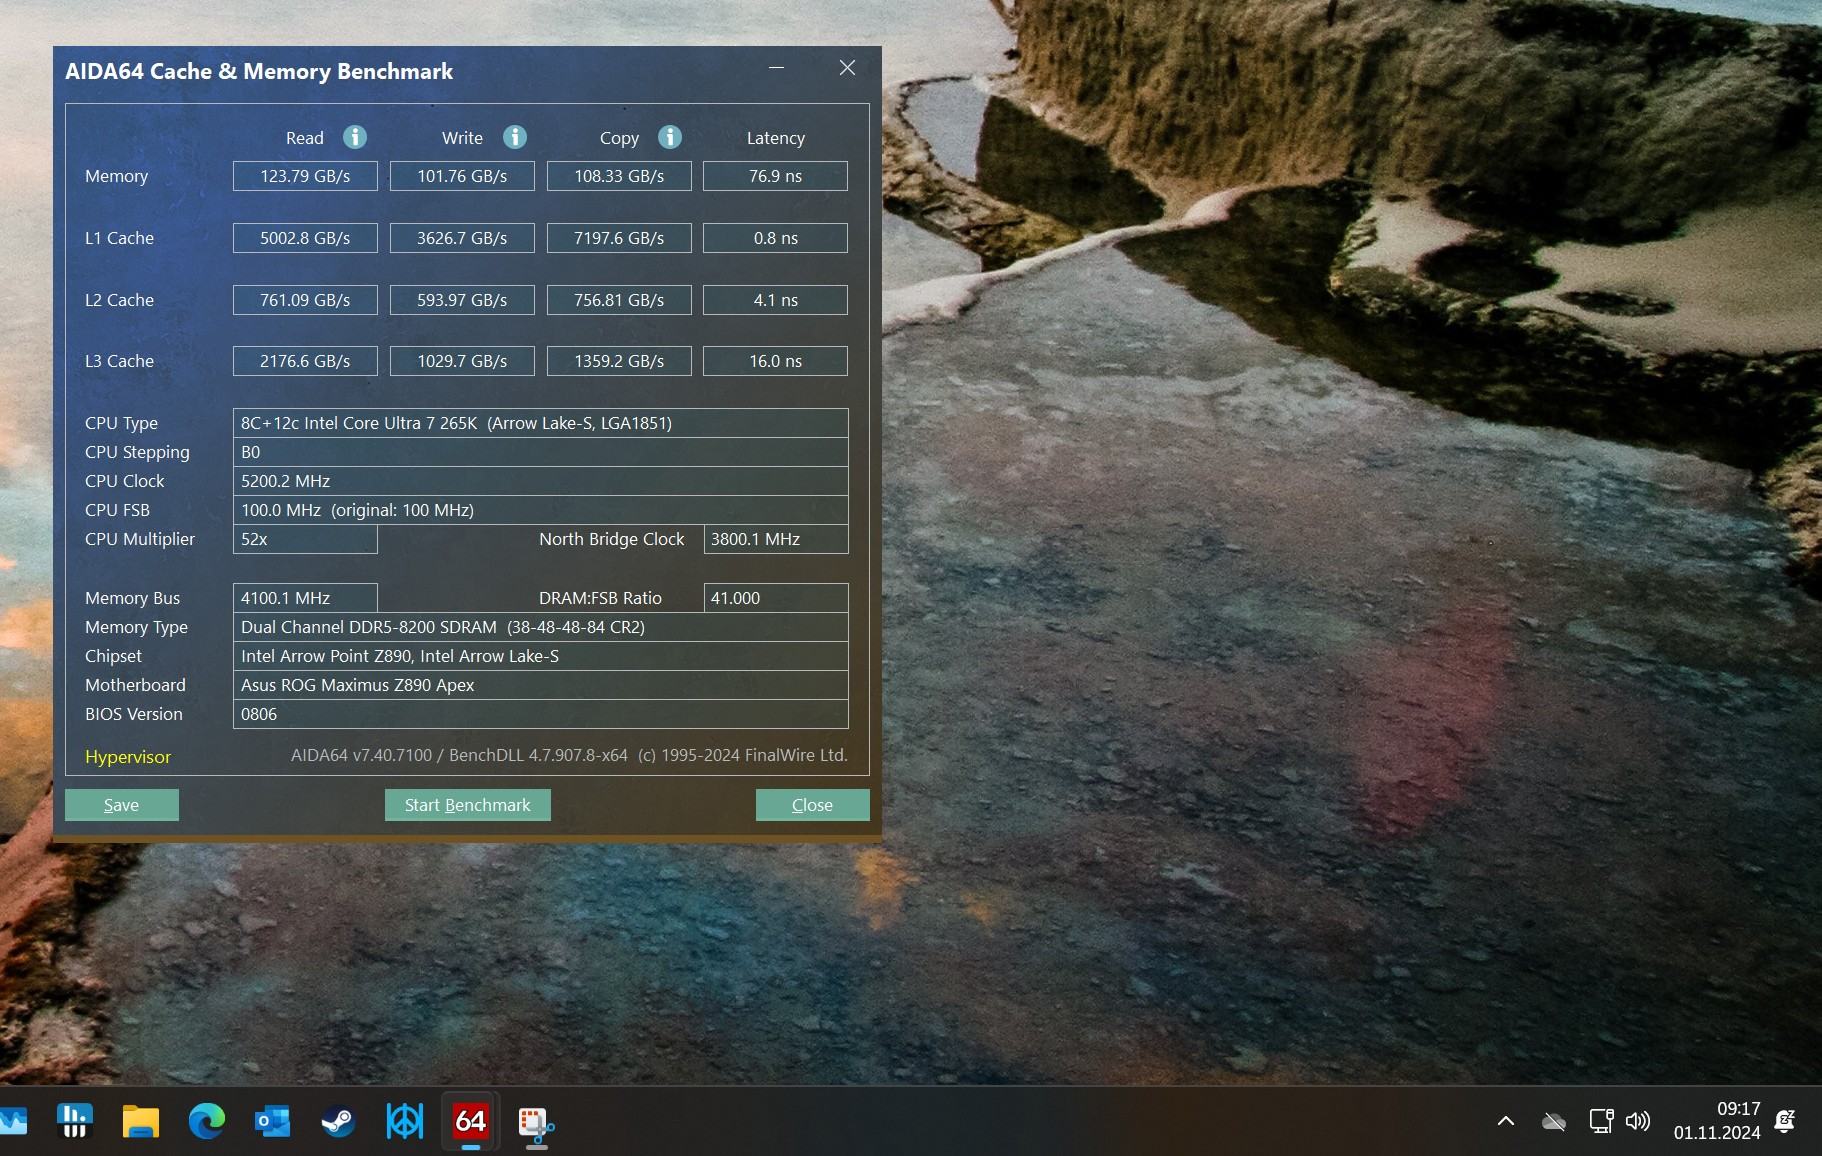1822x1156 pixels.
Task: Open Steam from the taskbar
Action: pos(338,1121)
